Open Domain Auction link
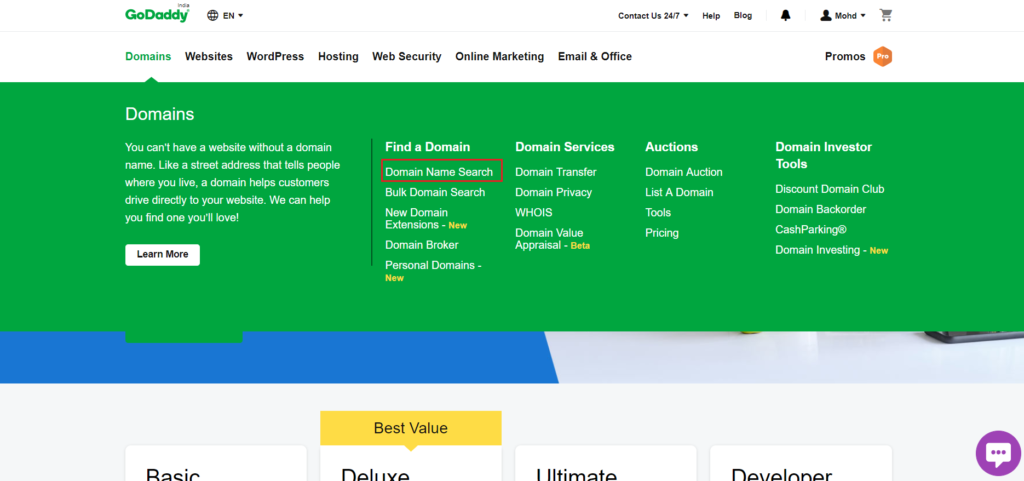 pyautogui.click(x=684, y=172)
